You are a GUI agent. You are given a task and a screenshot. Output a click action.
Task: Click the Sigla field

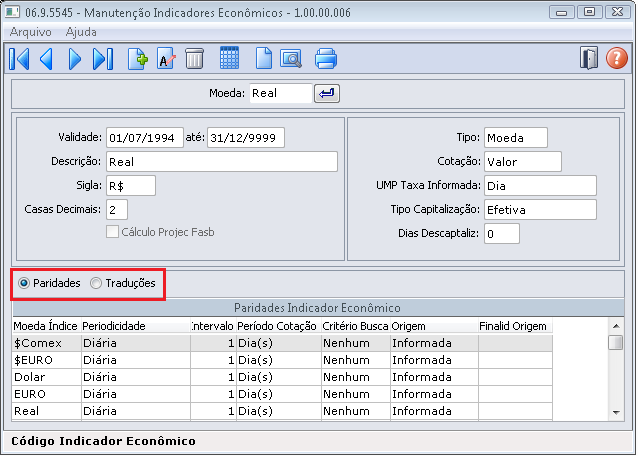click(131, 186)
